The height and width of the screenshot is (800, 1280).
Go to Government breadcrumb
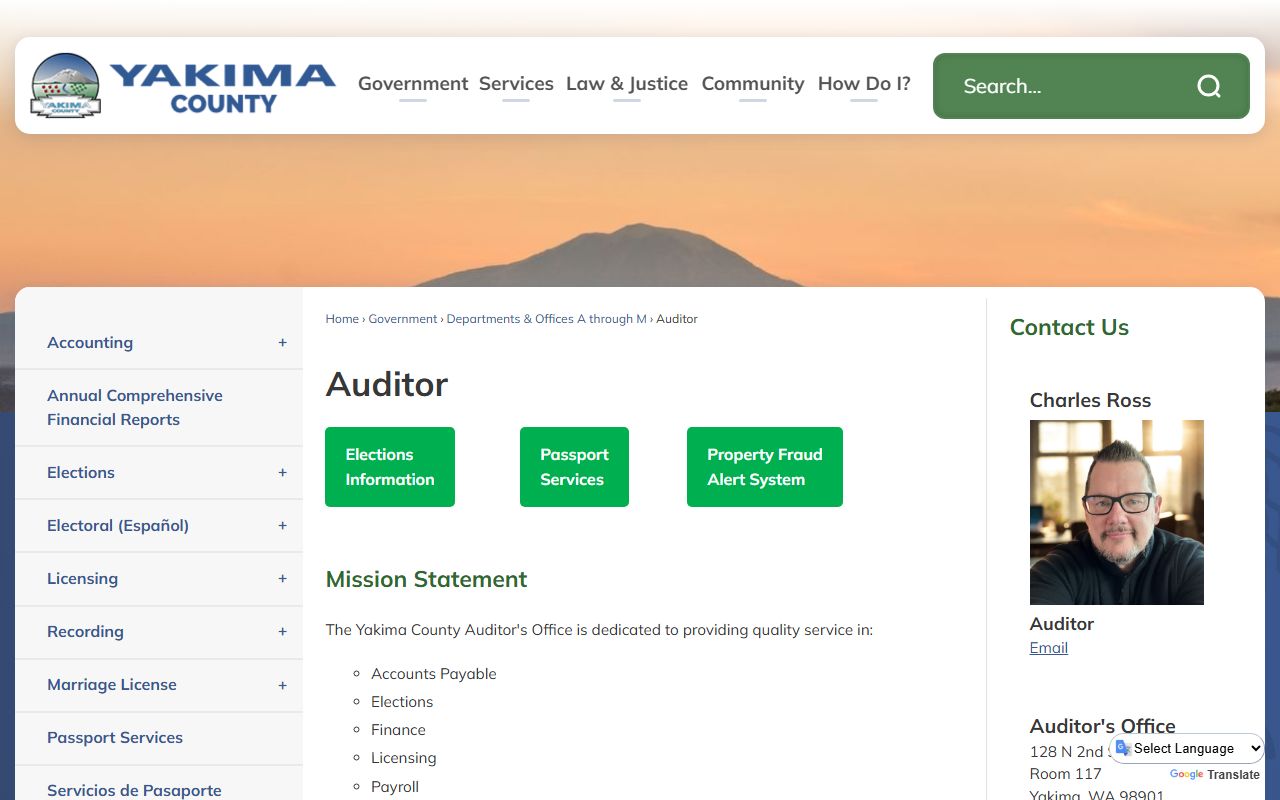(403, 319)
